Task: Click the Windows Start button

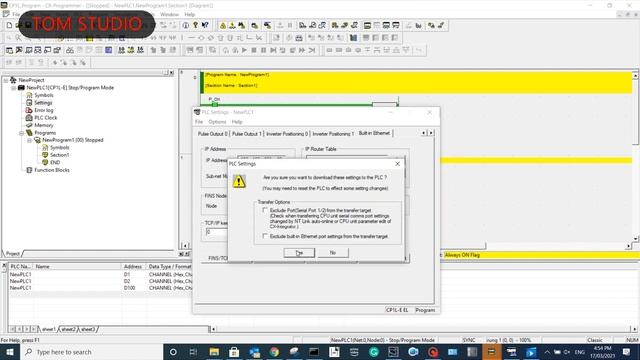Action: (x=10, y=352)
